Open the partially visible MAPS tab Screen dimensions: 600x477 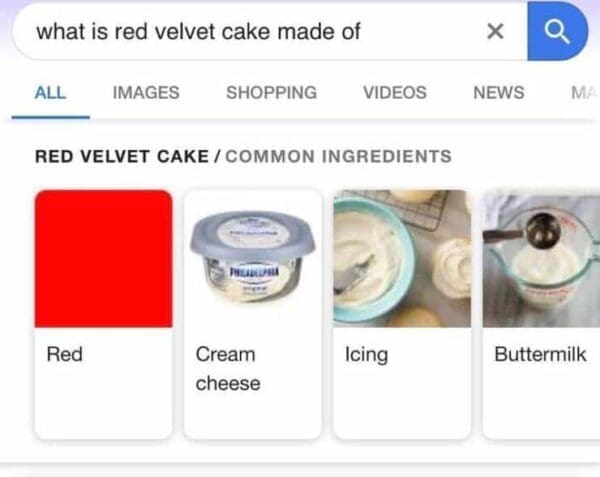(580, 92)
